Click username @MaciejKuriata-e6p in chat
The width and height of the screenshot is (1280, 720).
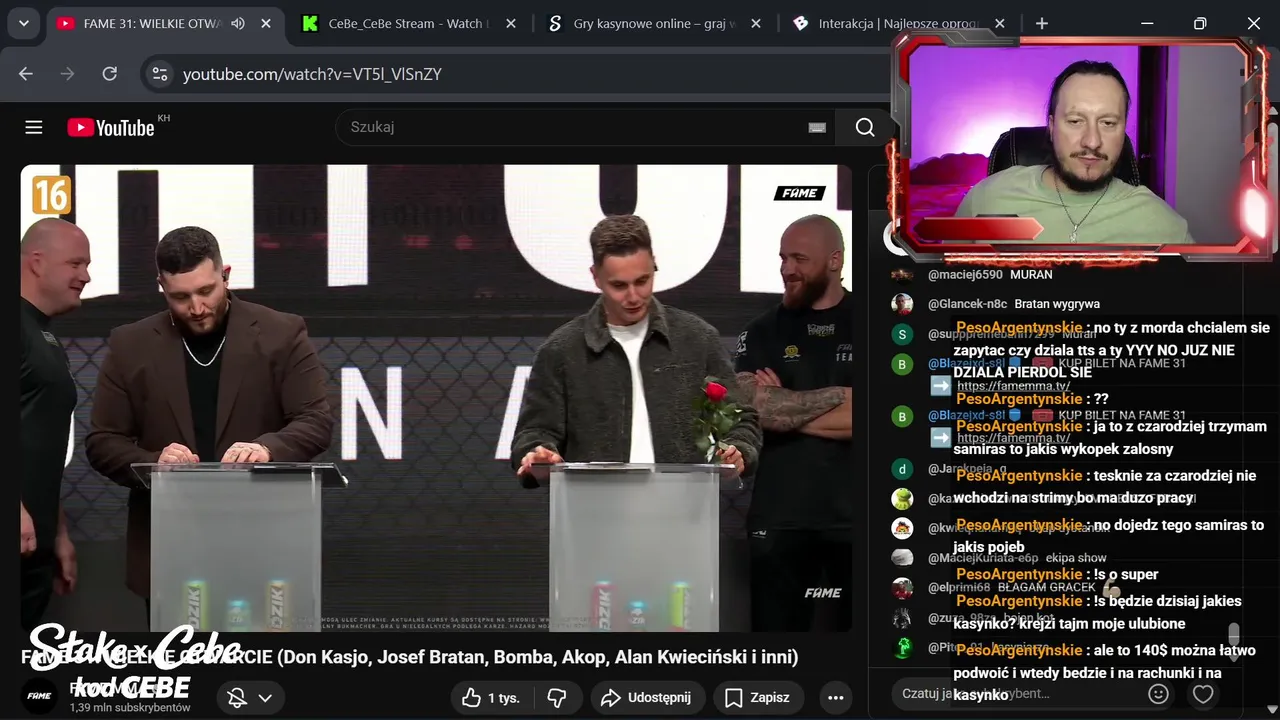coord(983,558)
